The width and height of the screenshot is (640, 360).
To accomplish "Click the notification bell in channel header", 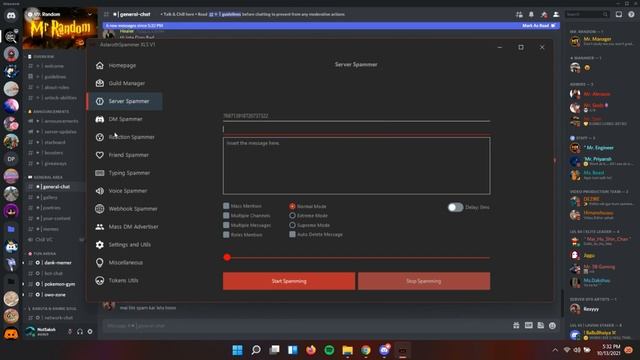I will pyautogui.click(x=531, y=14).
